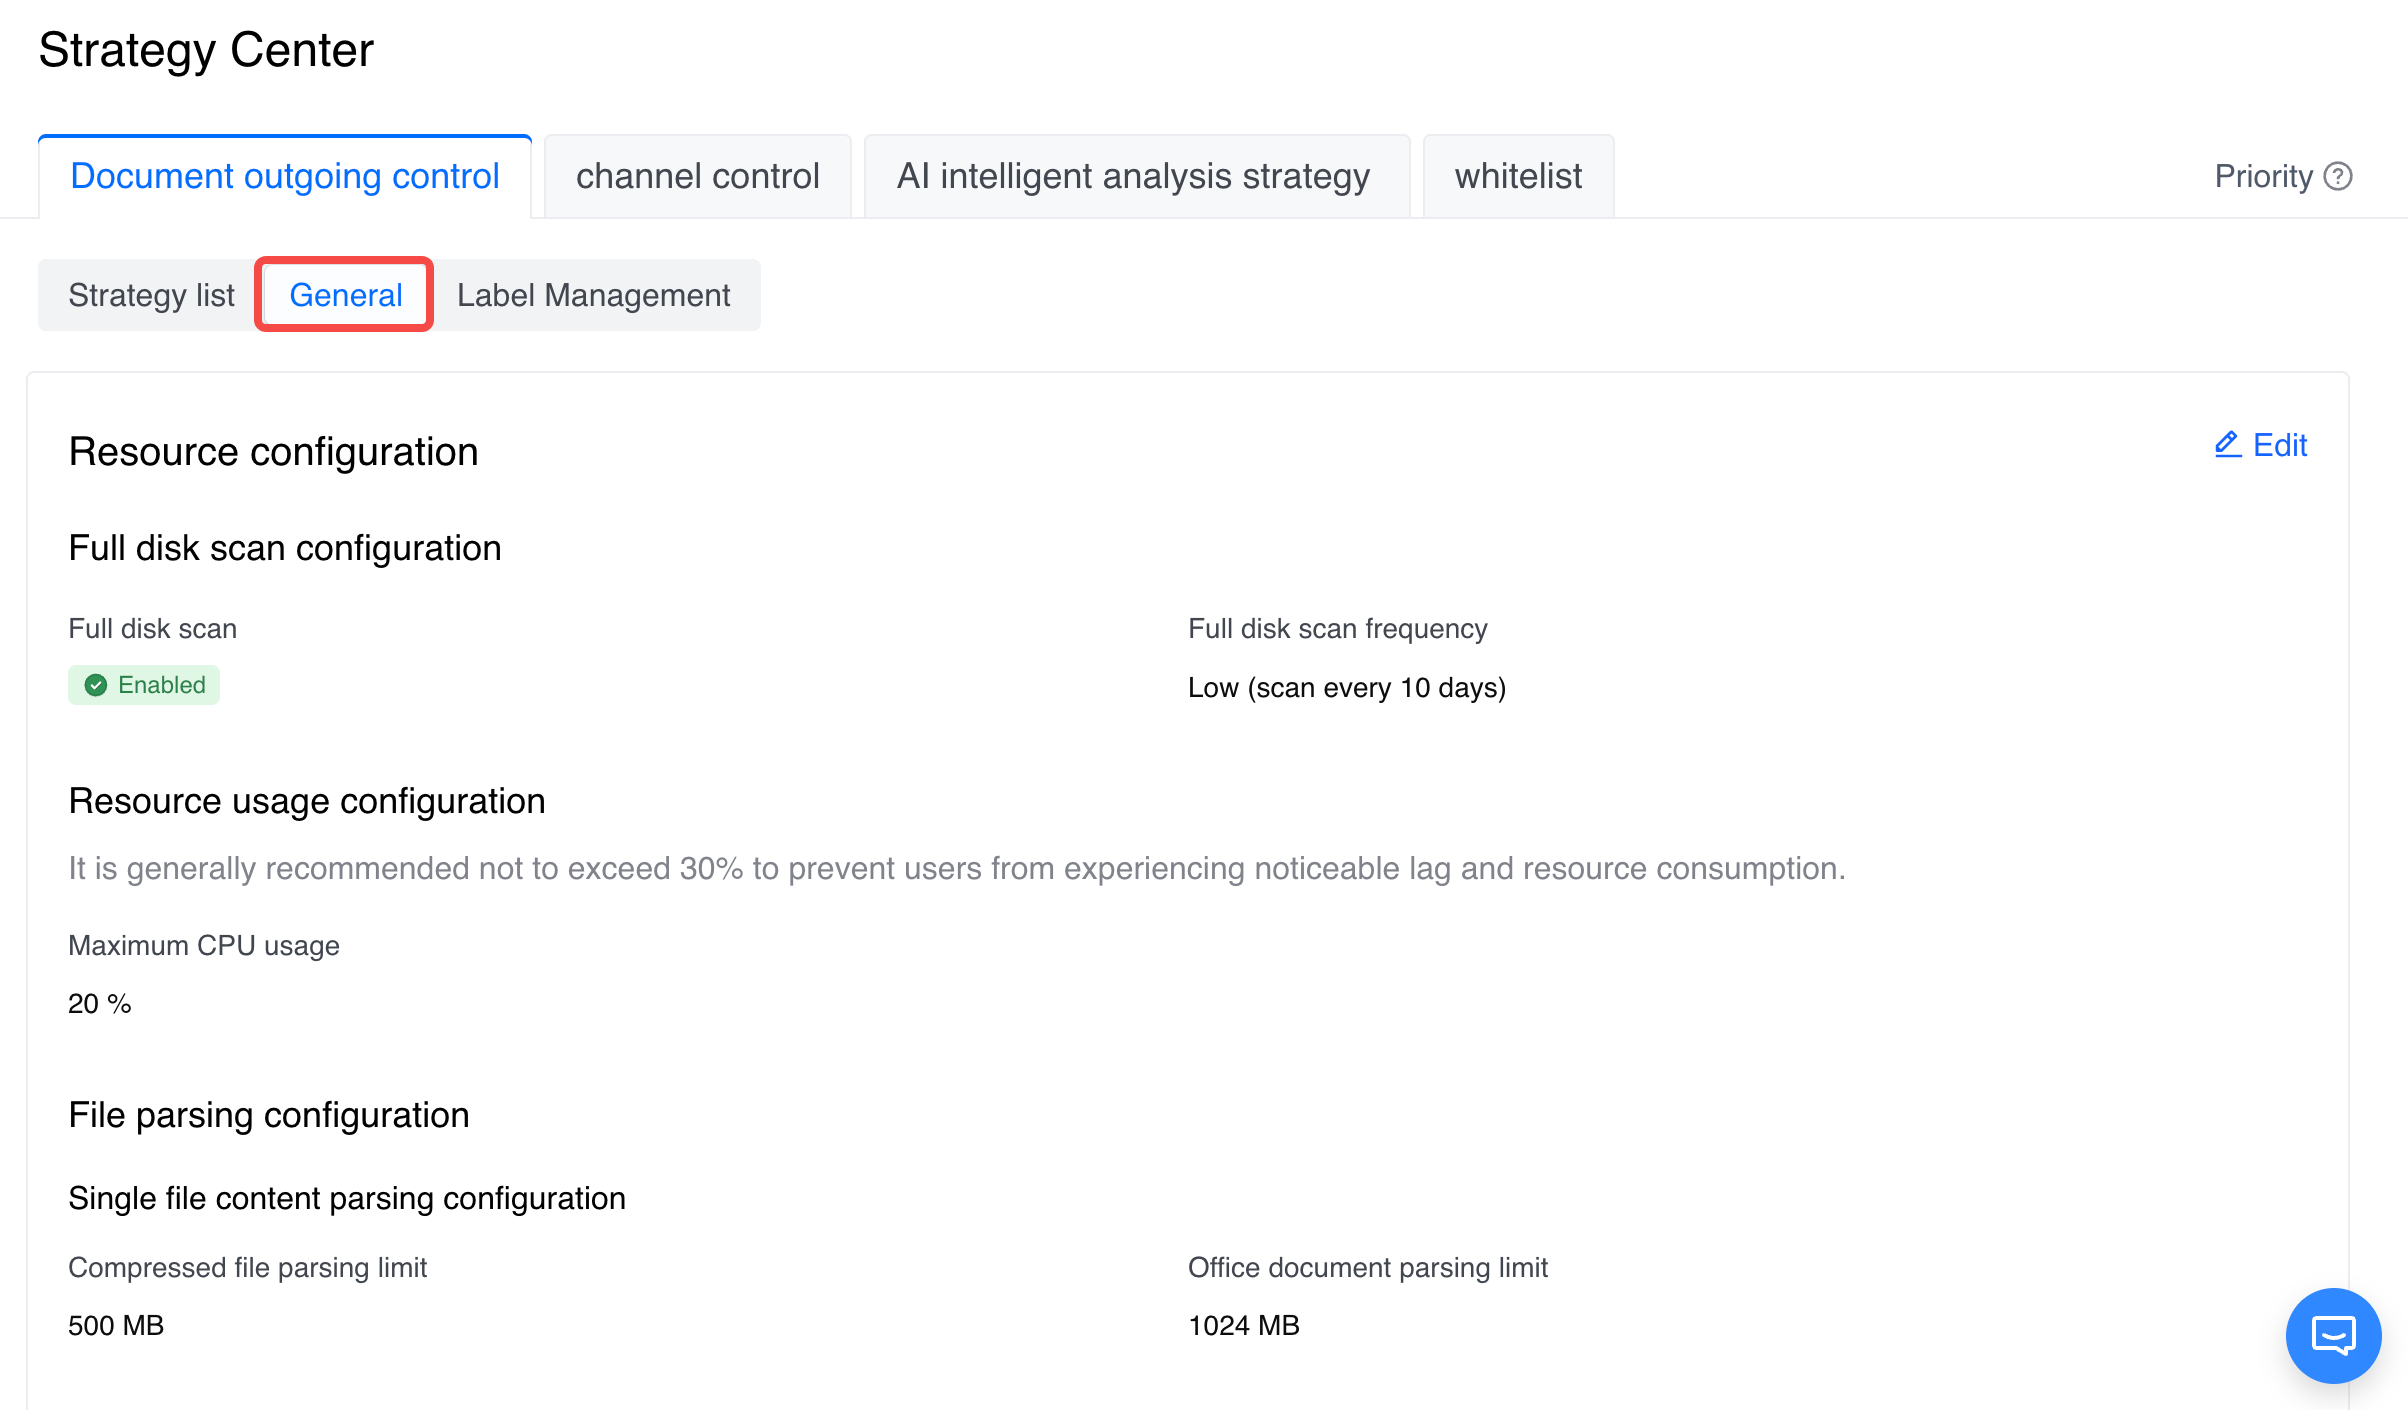Click the Resource configuration heading
Image resolution: width=2408 pixels, height=1410 pixels.
[x=273, y=452]
